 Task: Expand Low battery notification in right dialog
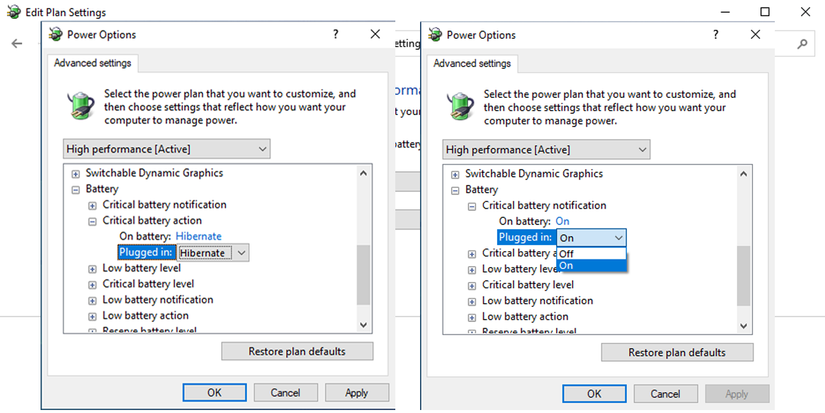[x=472, y=301]
